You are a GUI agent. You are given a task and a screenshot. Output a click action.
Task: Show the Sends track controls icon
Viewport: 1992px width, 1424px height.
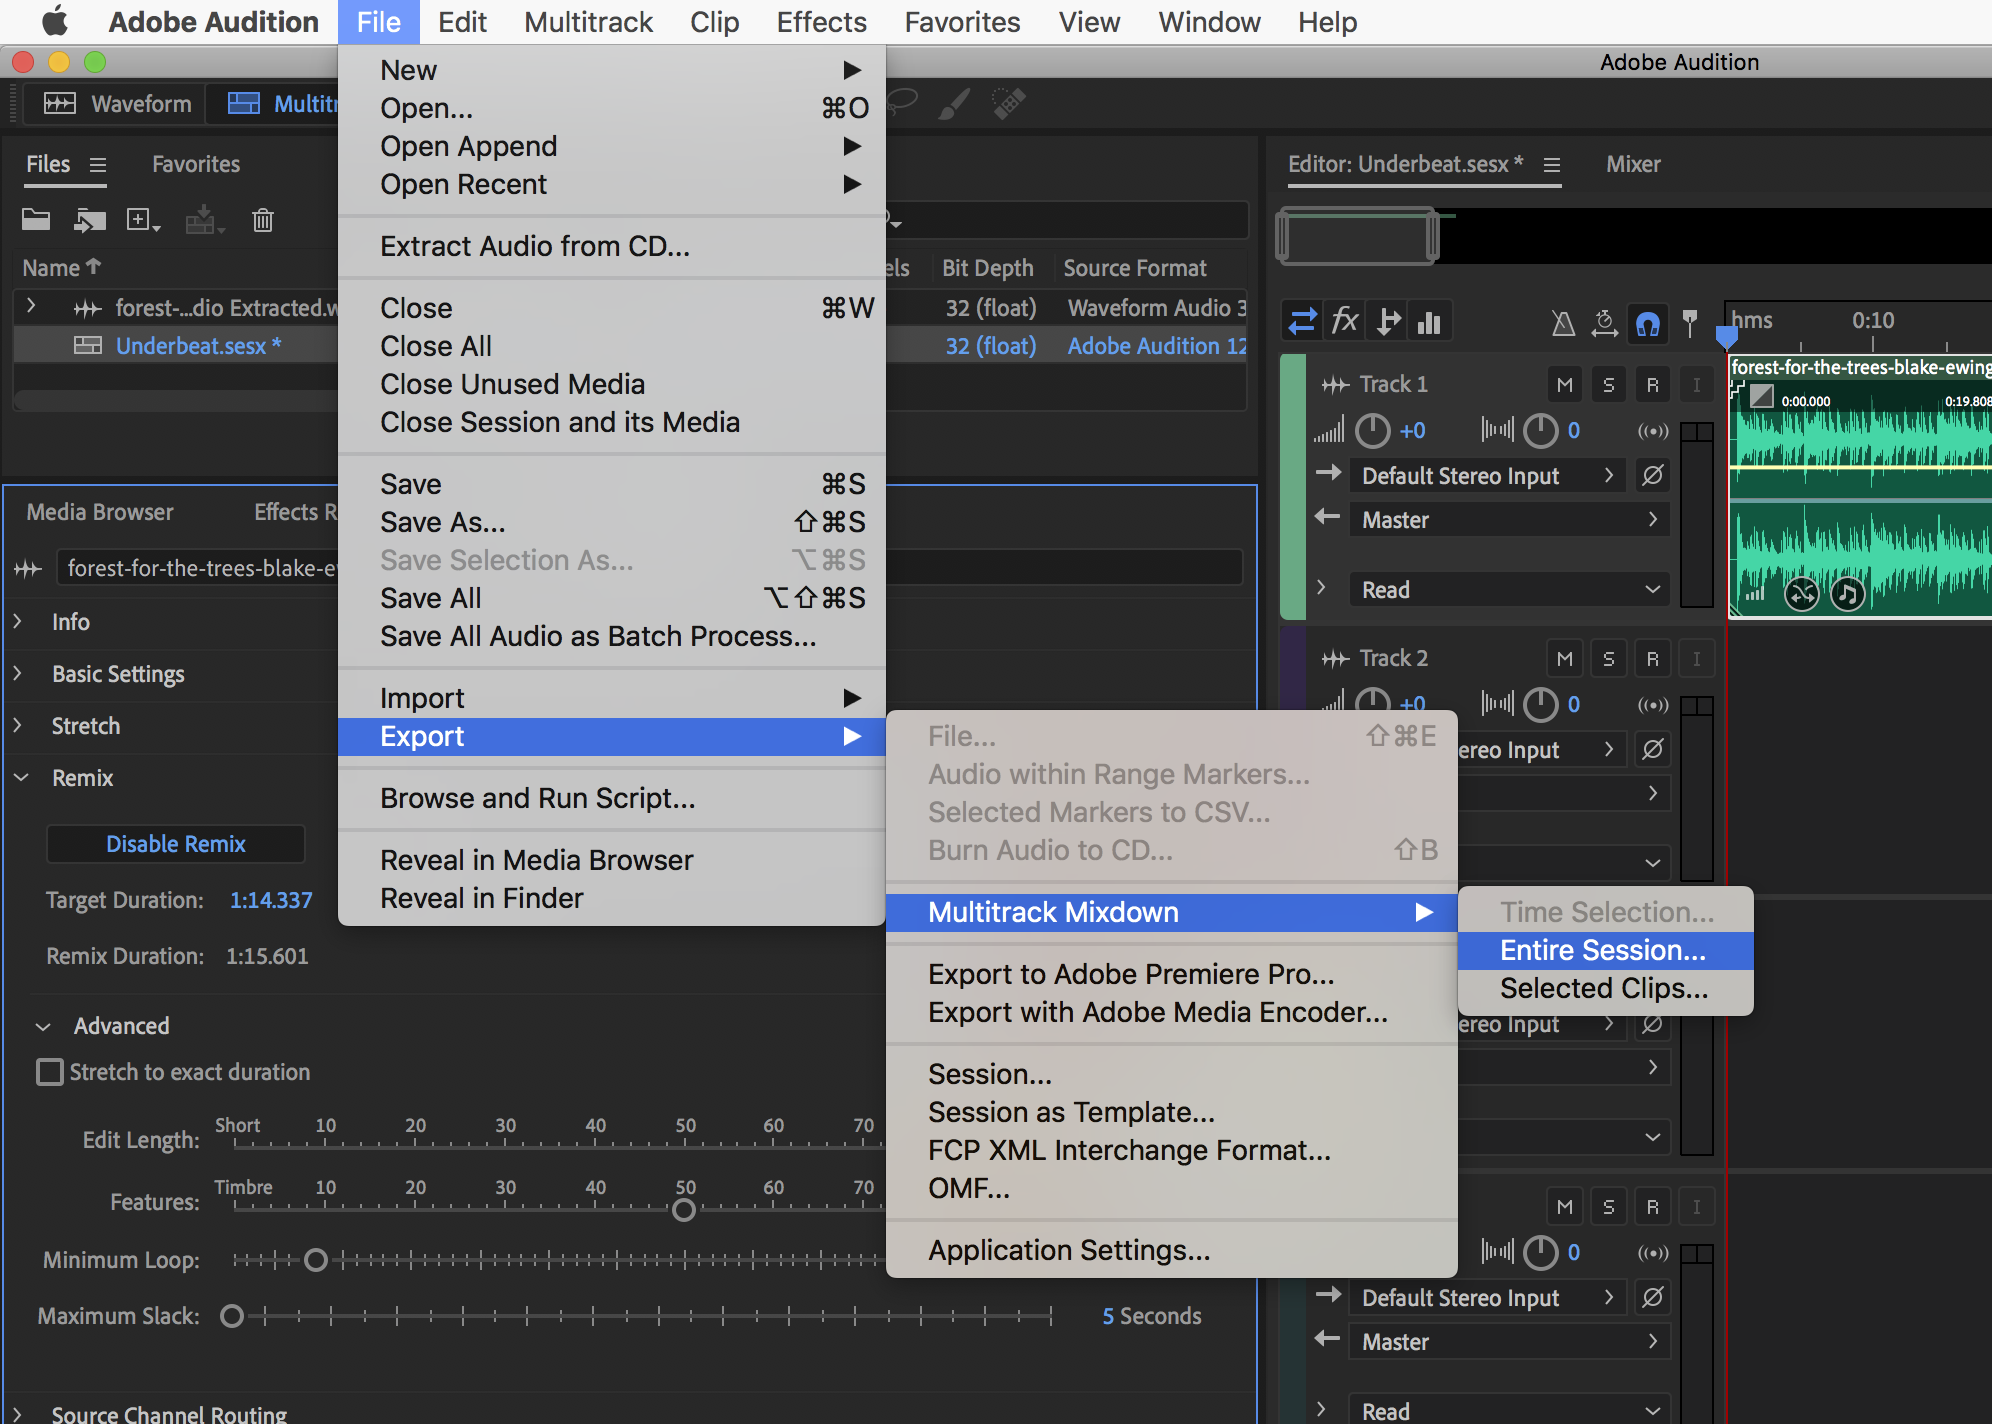pos(1388,322)
